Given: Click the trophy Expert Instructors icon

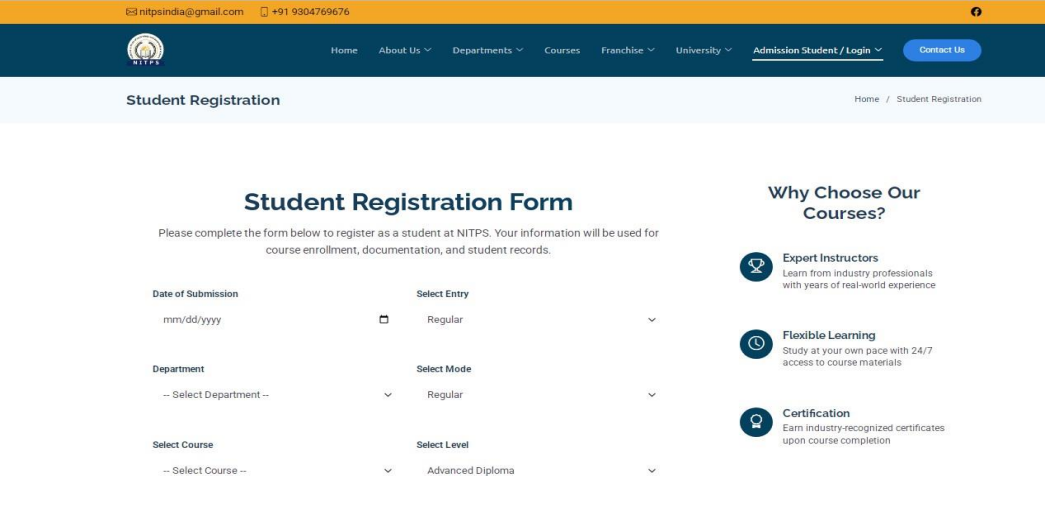Looking at the screenshot, I should [756, 266].
